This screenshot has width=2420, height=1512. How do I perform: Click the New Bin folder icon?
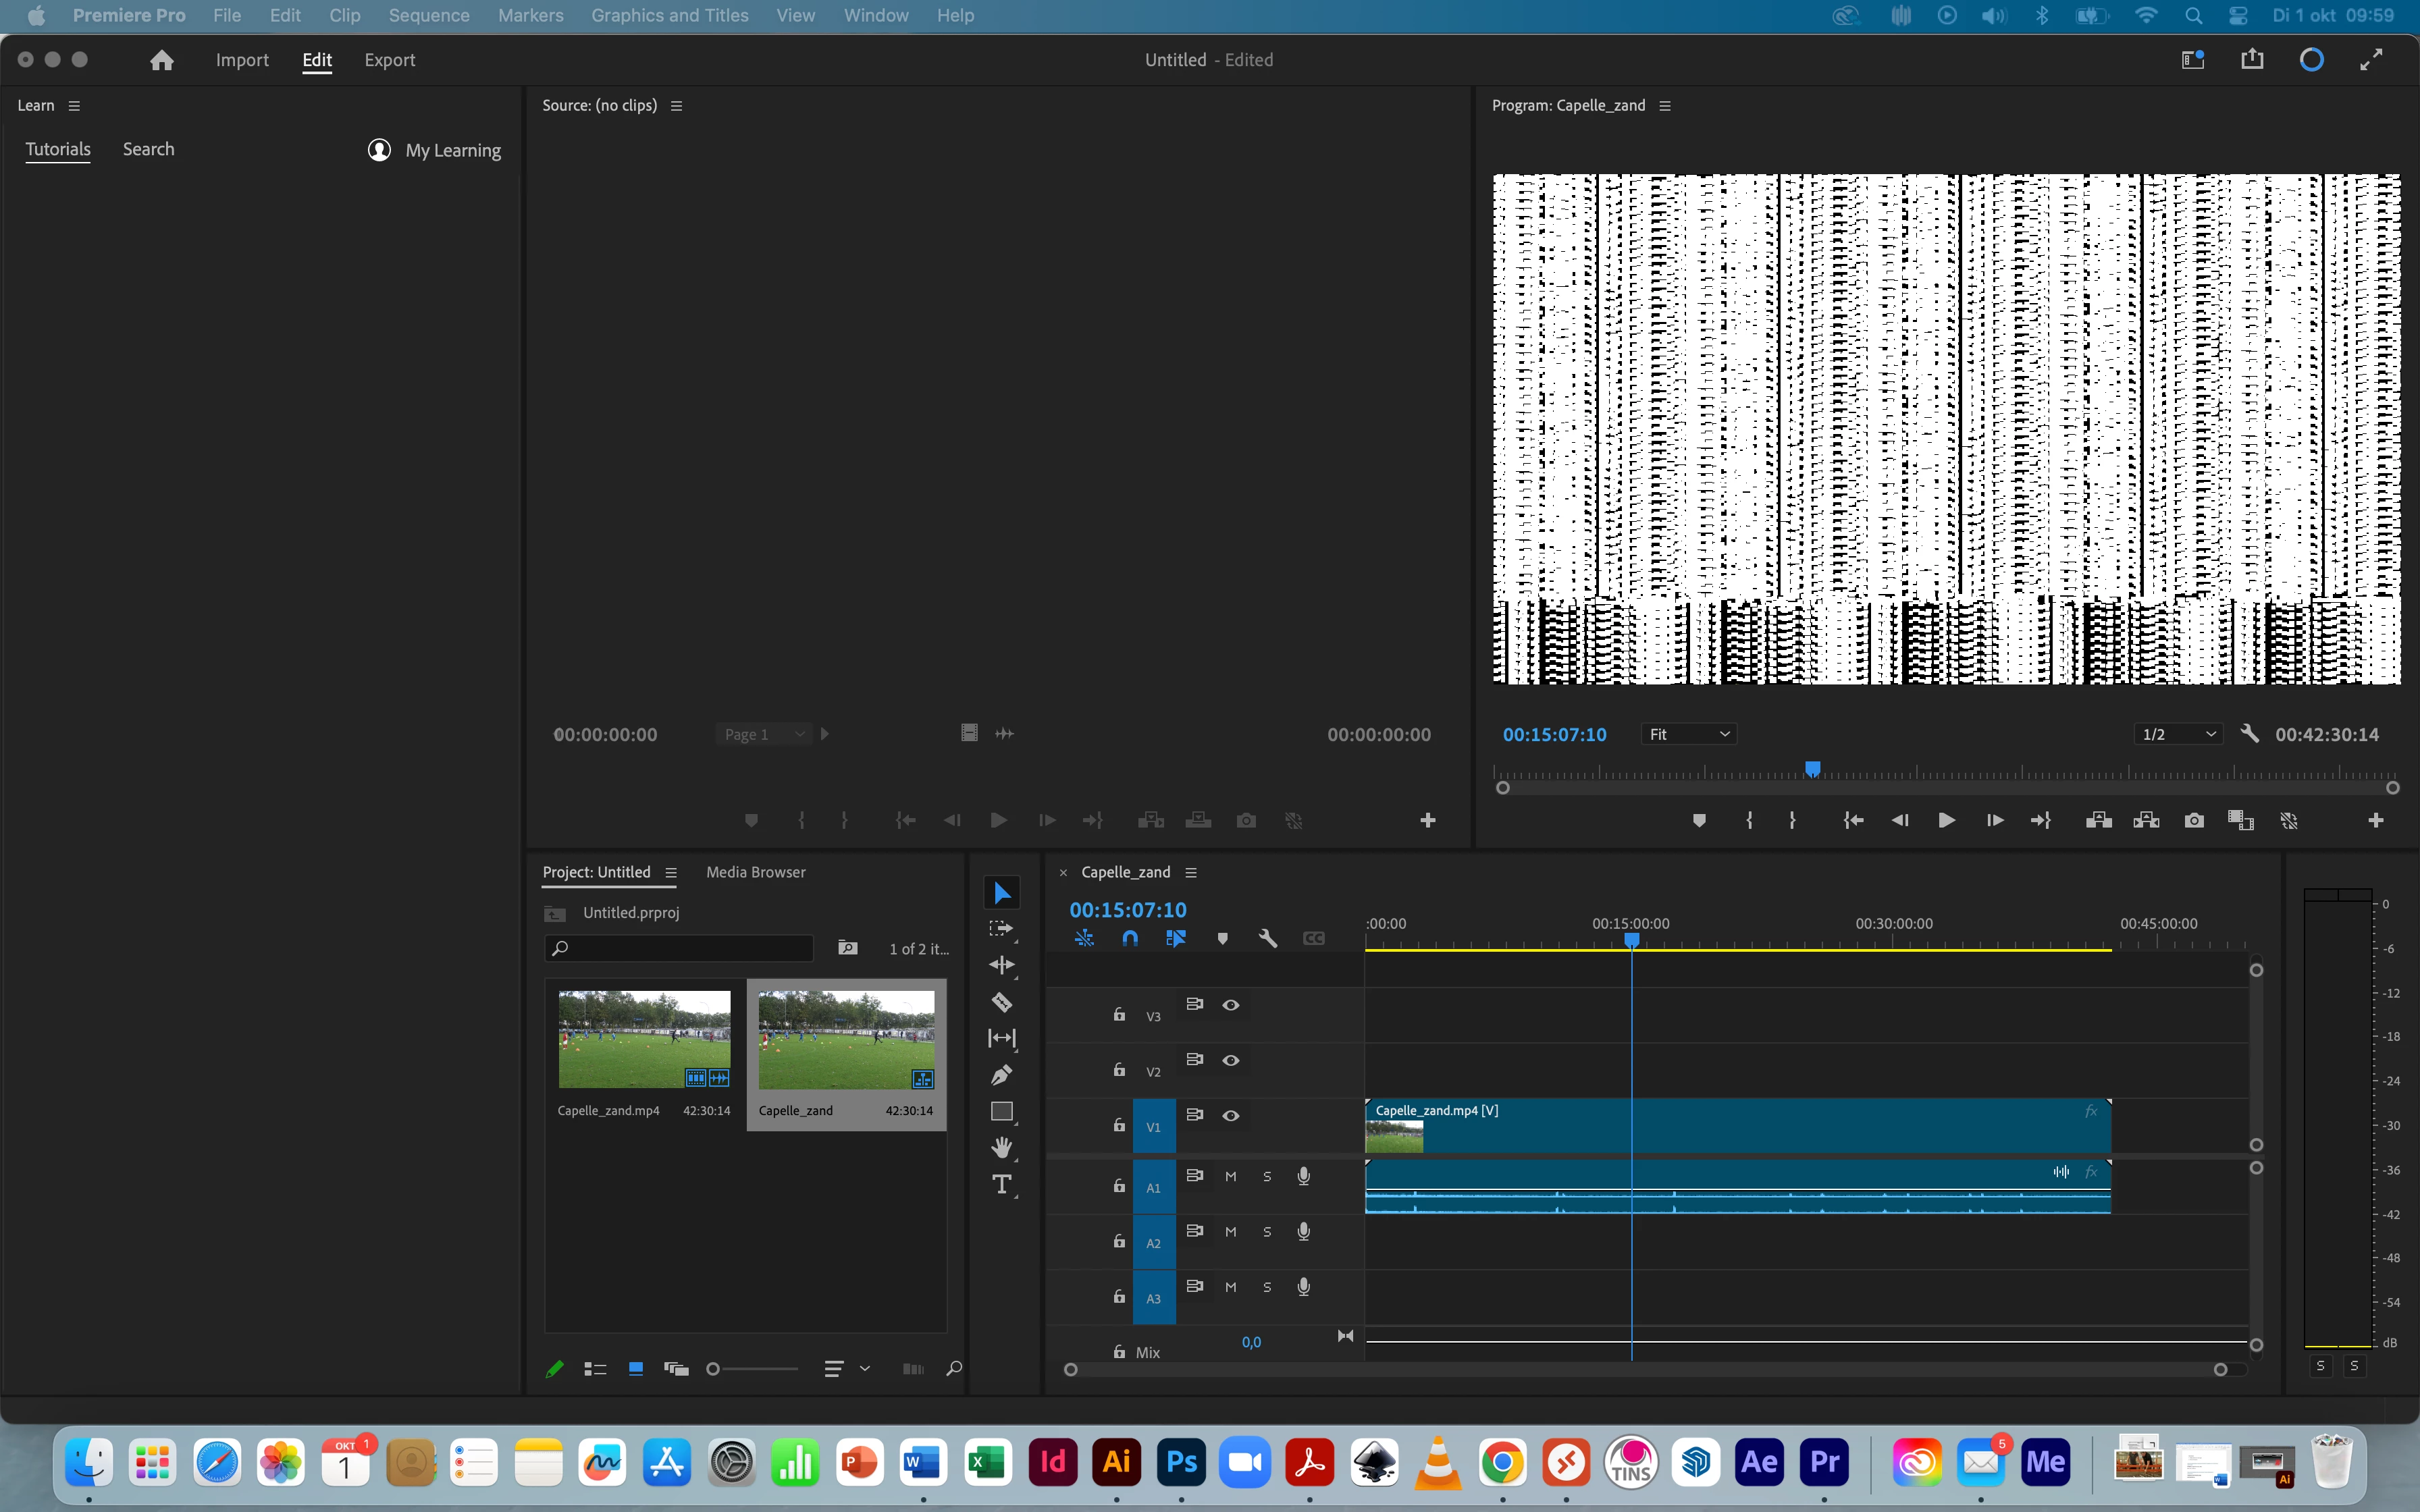coord(848,947)
